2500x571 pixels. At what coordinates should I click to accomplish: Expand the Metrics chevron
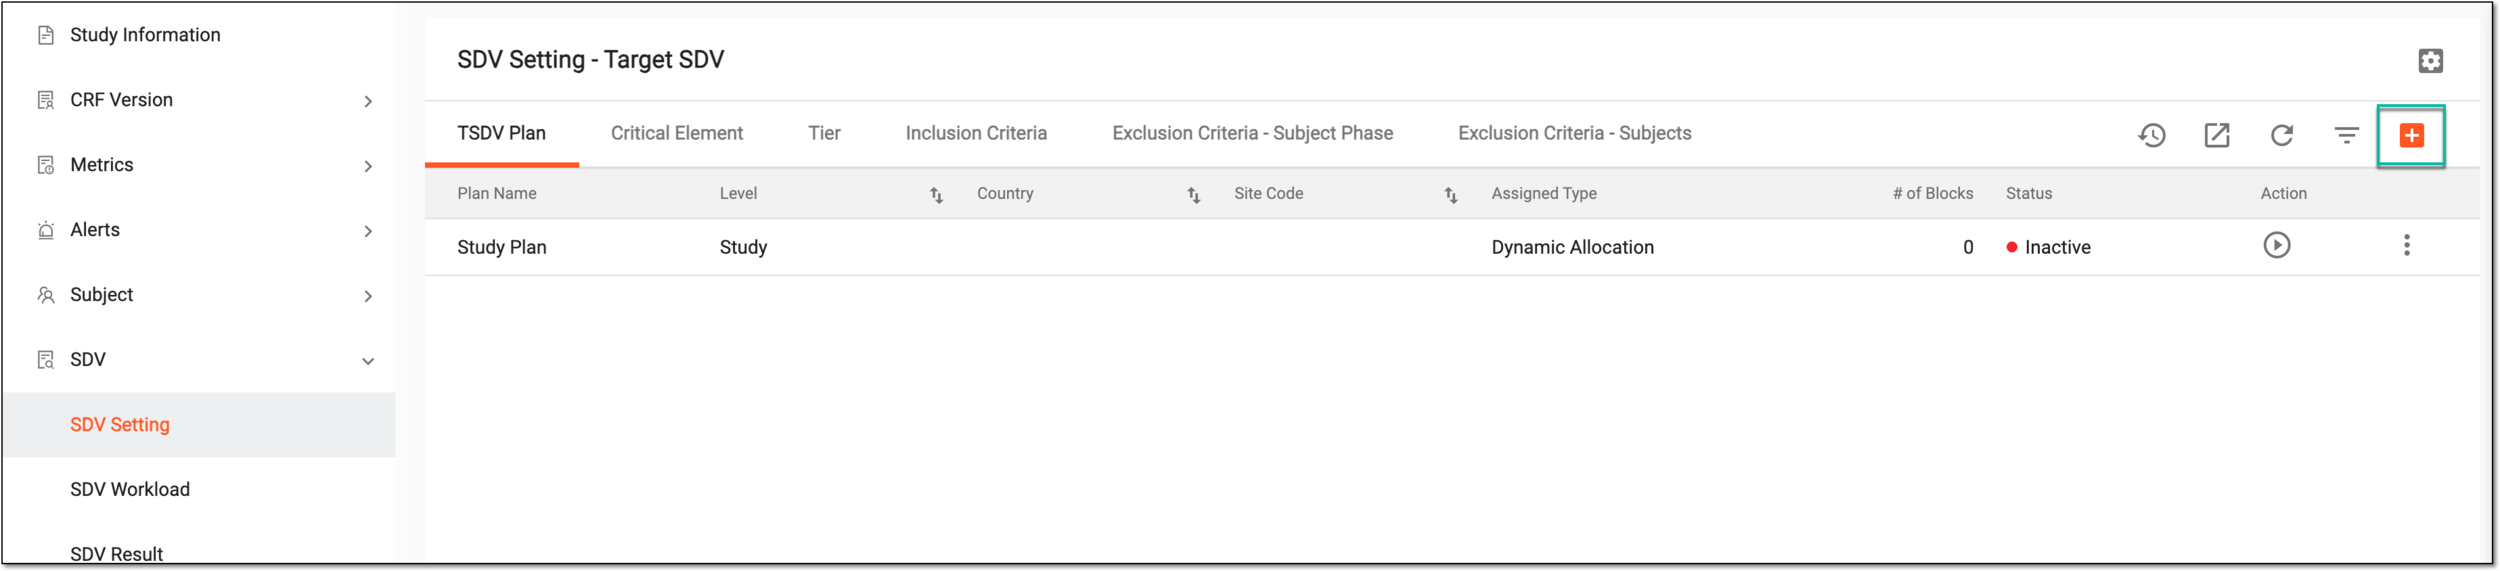[x=368, y=166]
